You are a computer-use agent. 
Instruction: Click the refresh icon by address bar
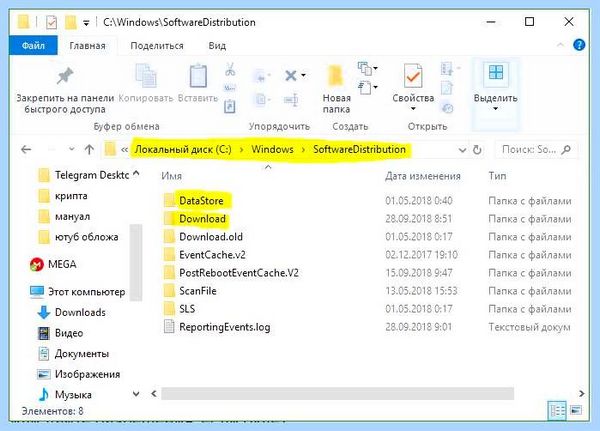pyautogui.click(x=477, y=150)
